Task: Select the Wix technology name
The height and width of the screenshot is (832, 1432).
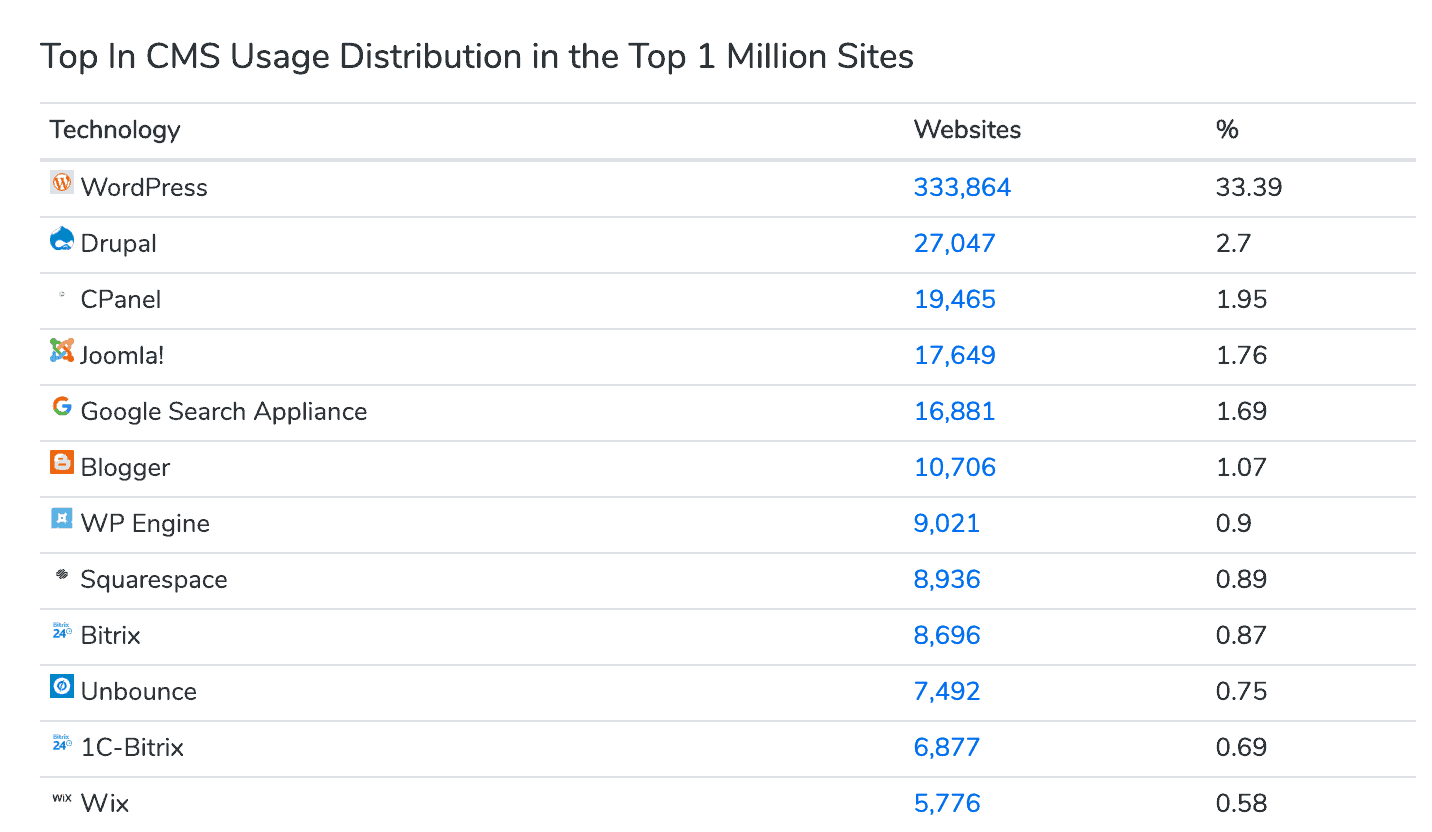Action: pyautogui.click(x=105, y=803)
